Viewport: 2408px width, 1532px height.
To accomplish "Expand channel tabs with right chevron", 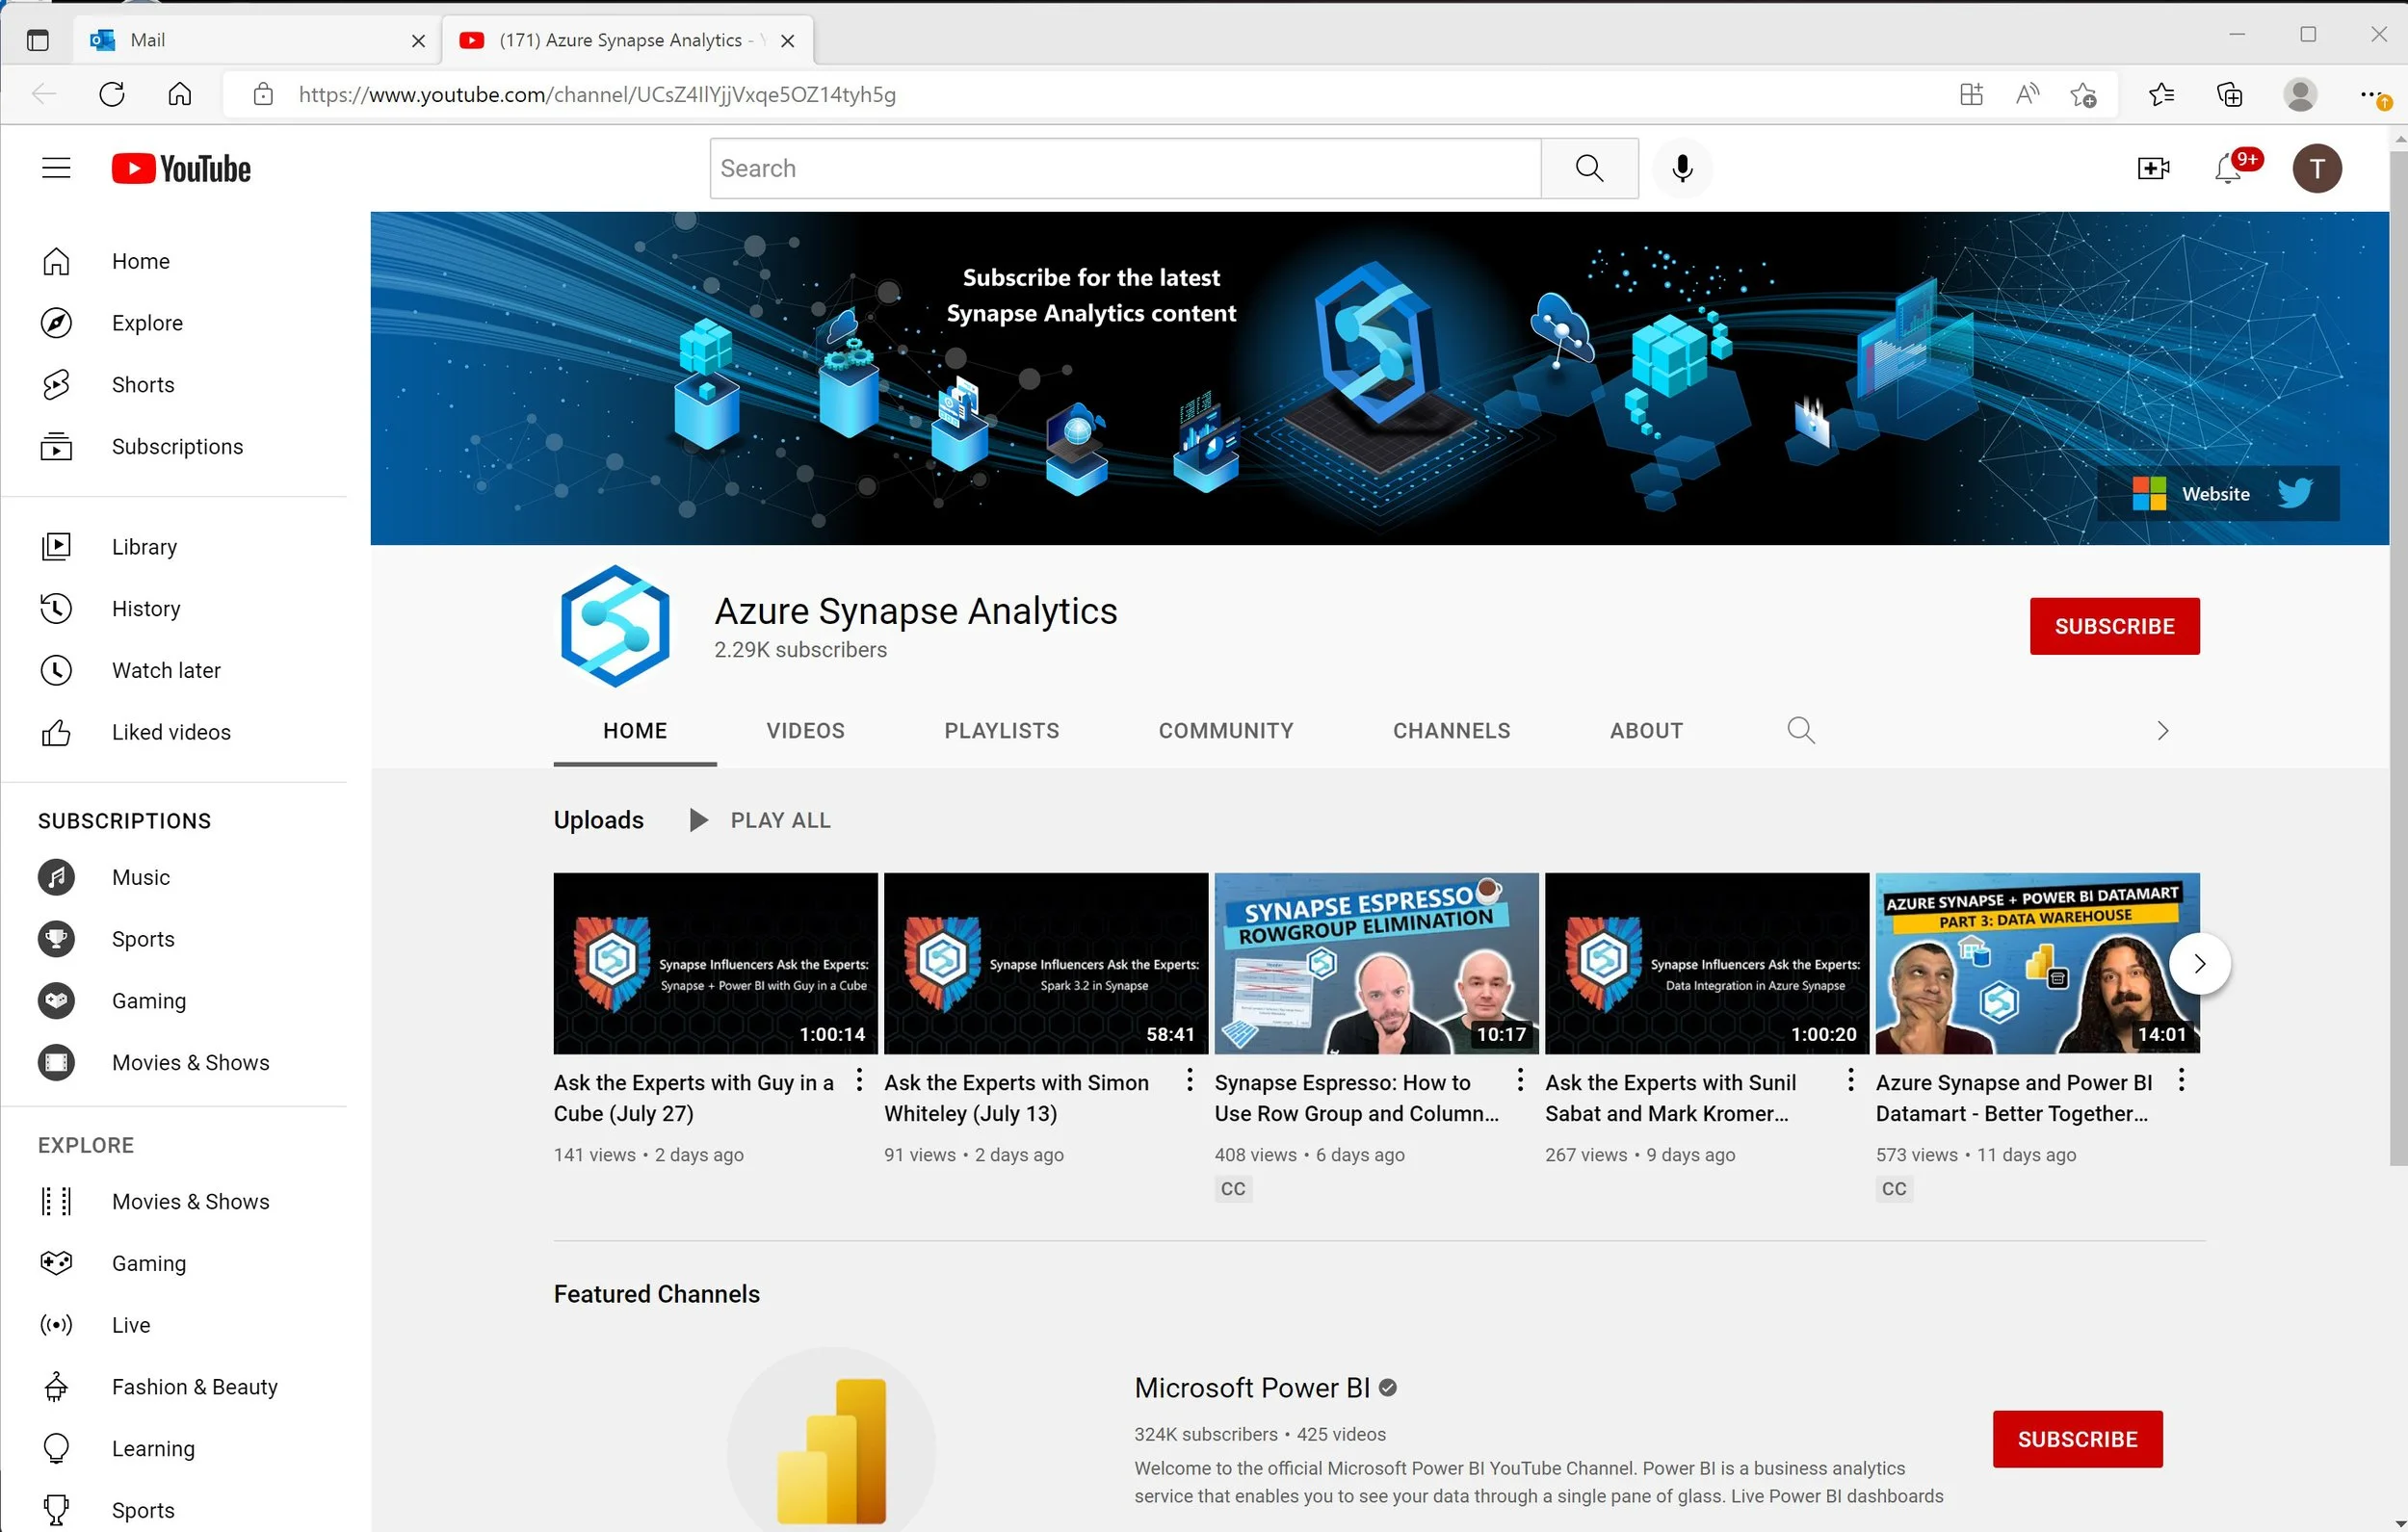I will tap(2162, 731).
